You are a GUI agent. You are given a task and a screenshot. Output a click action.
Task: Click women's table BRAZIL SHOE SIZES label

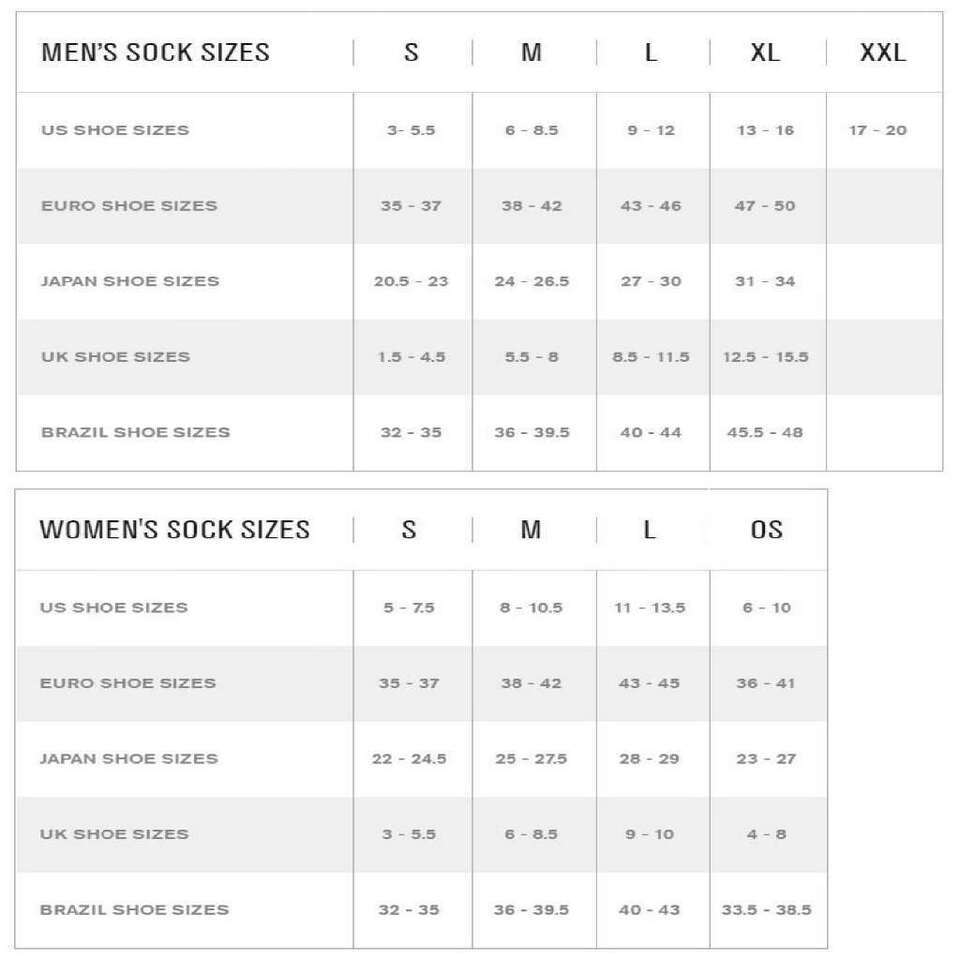click(x=134, y=910)
